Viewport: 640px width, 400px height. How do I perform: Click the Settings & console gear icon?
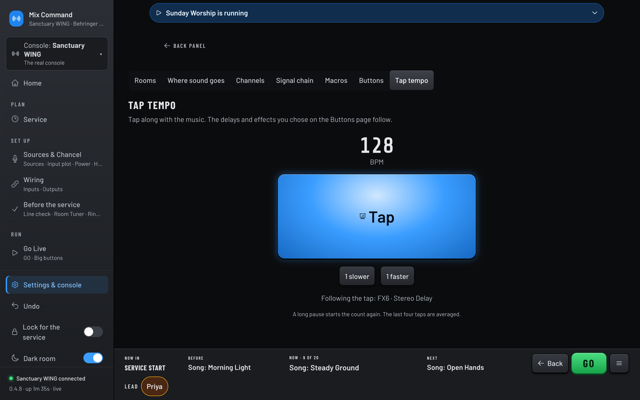click(15, 285)
